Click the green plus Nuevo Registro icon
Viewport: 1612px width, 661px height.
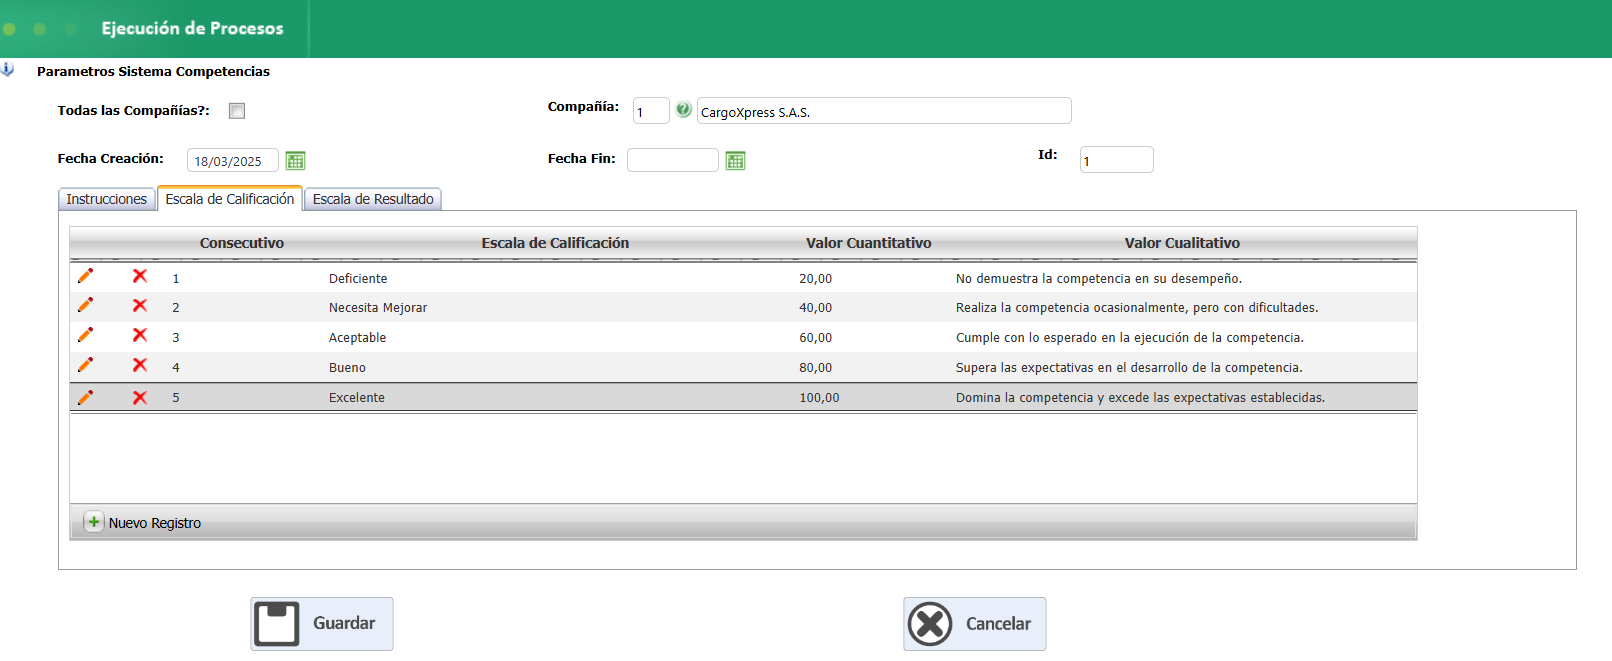click(x=93, y=522)
